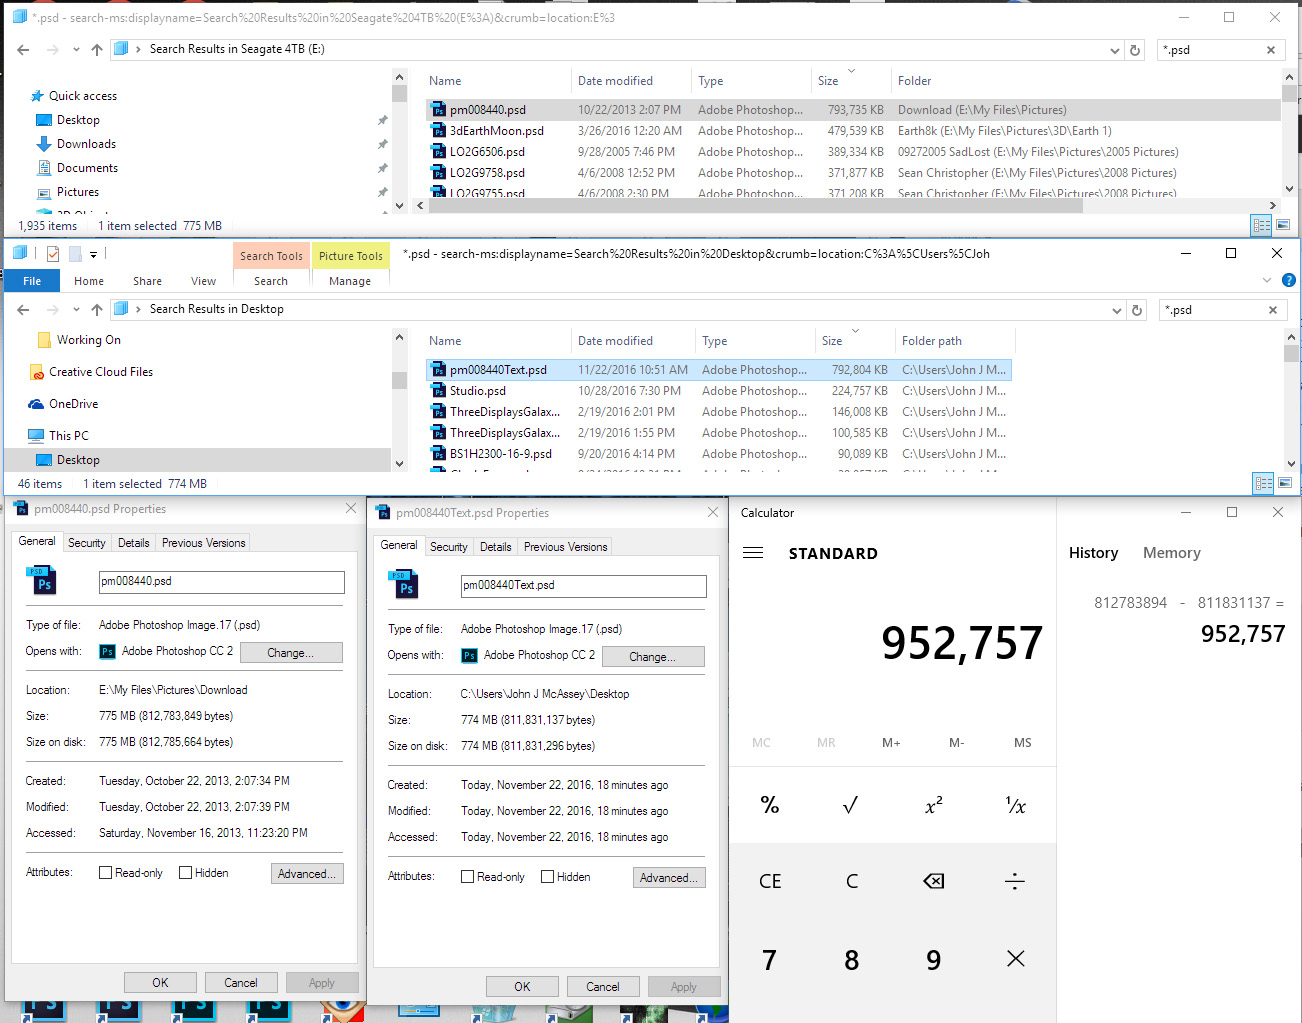Click the CE key in Calculator
This screenshot has height=1023, width=1302.
tap(770, 881)
